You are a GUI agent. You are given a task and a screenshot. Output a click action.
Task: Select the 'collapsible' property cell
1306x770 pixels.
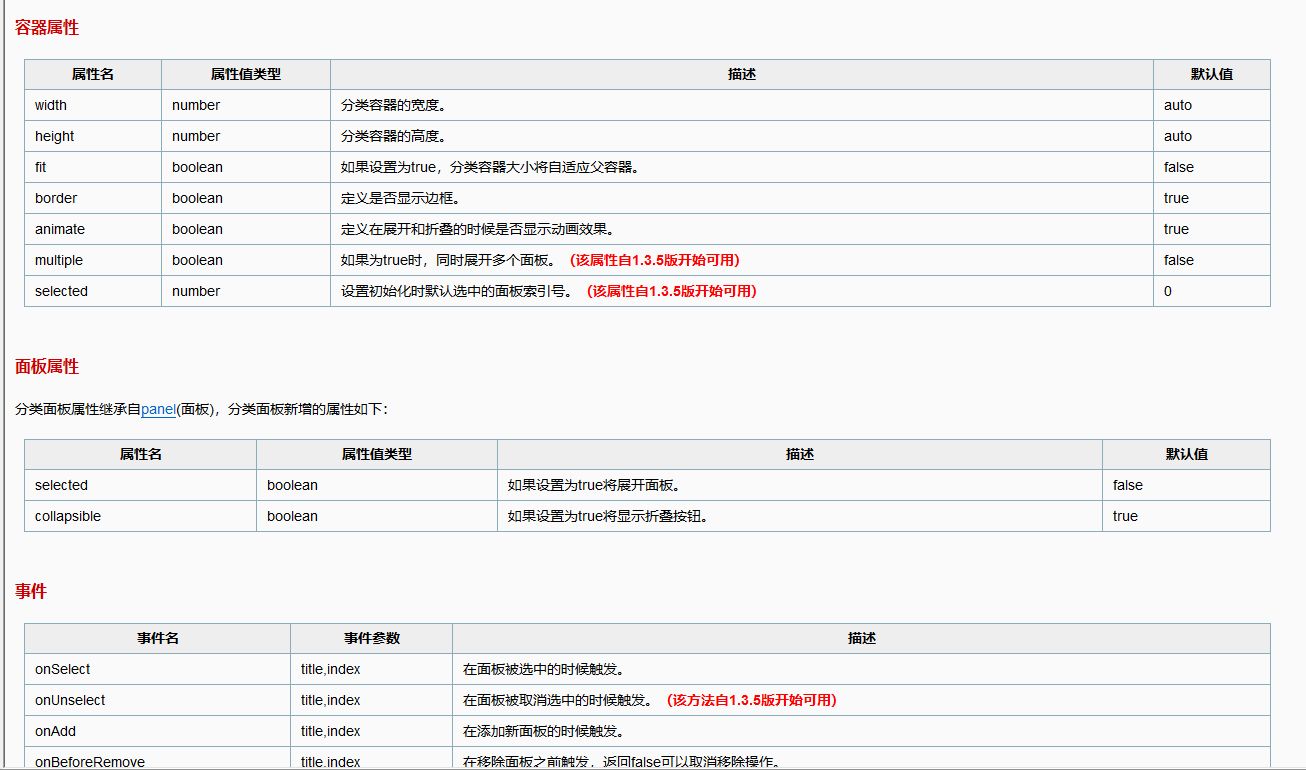(x=140, y=516)
